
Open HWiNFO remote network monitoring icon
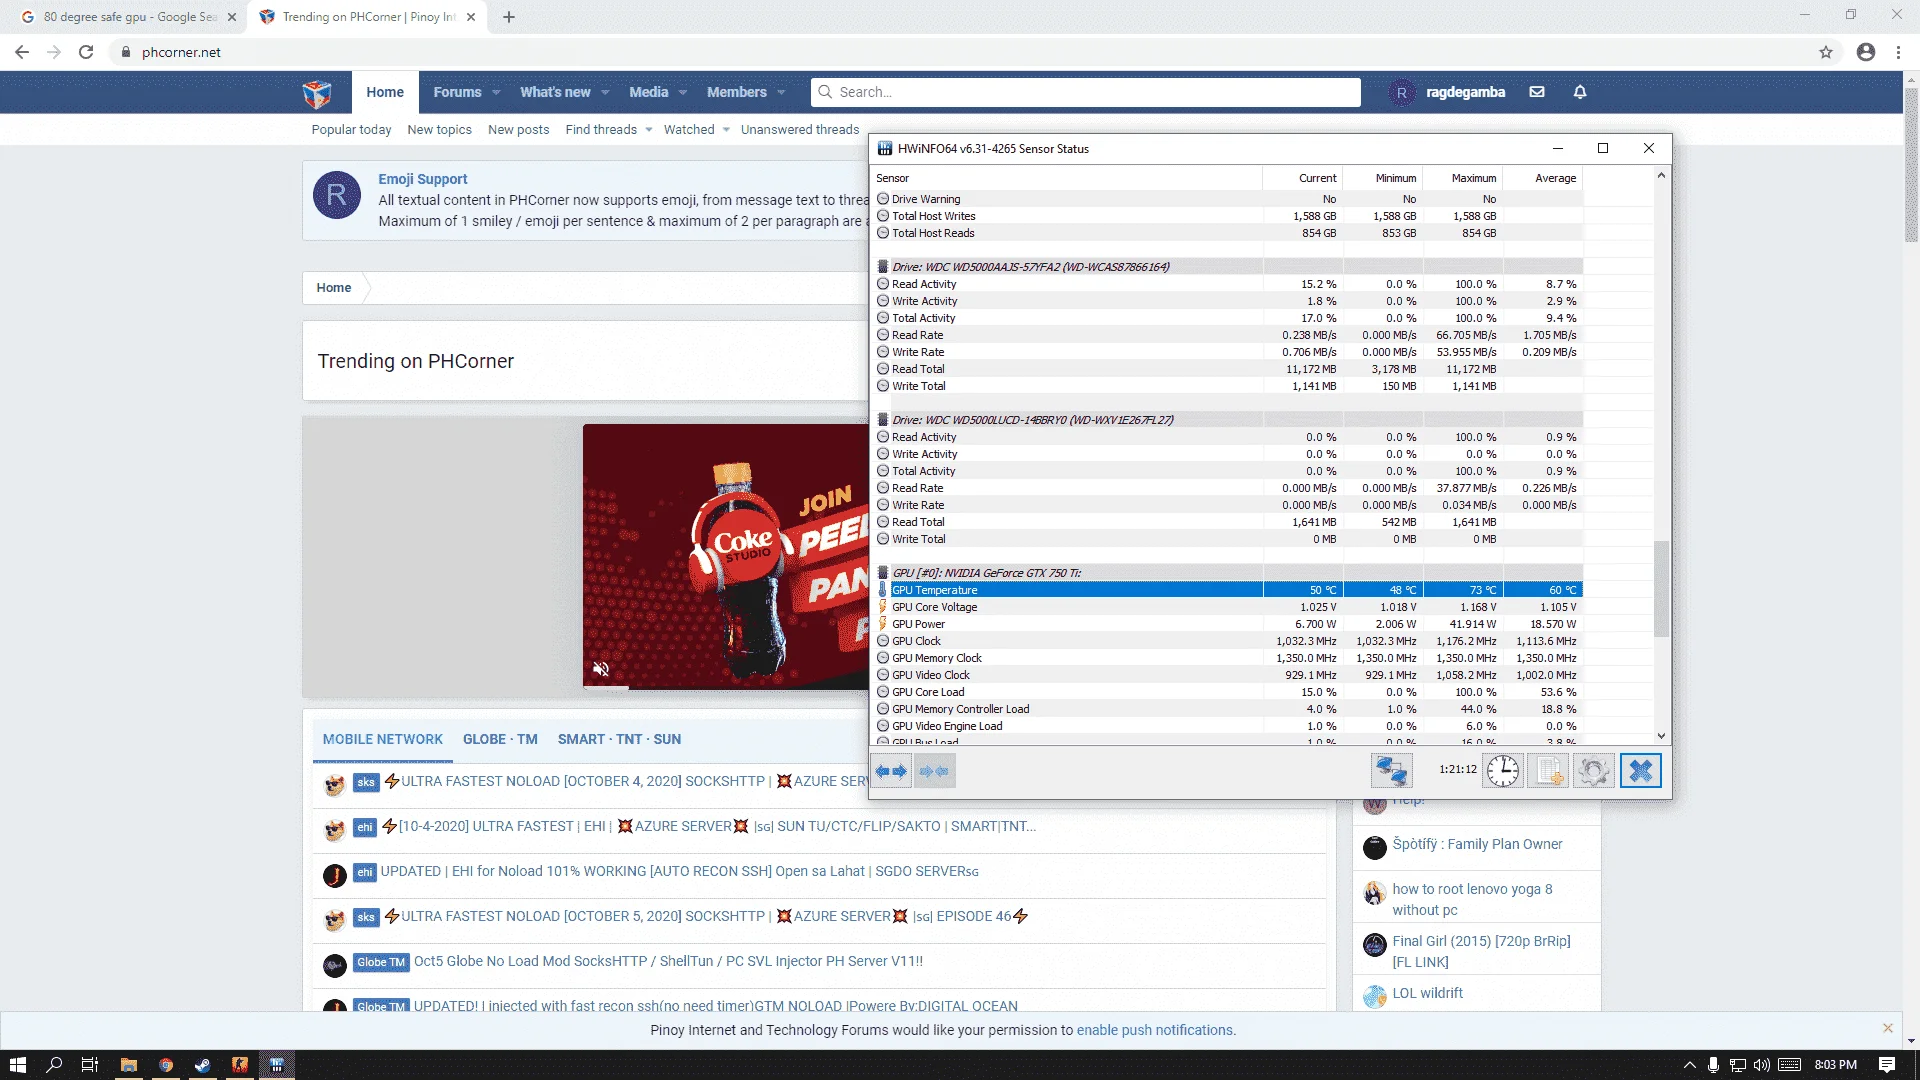click(1391, 771)
